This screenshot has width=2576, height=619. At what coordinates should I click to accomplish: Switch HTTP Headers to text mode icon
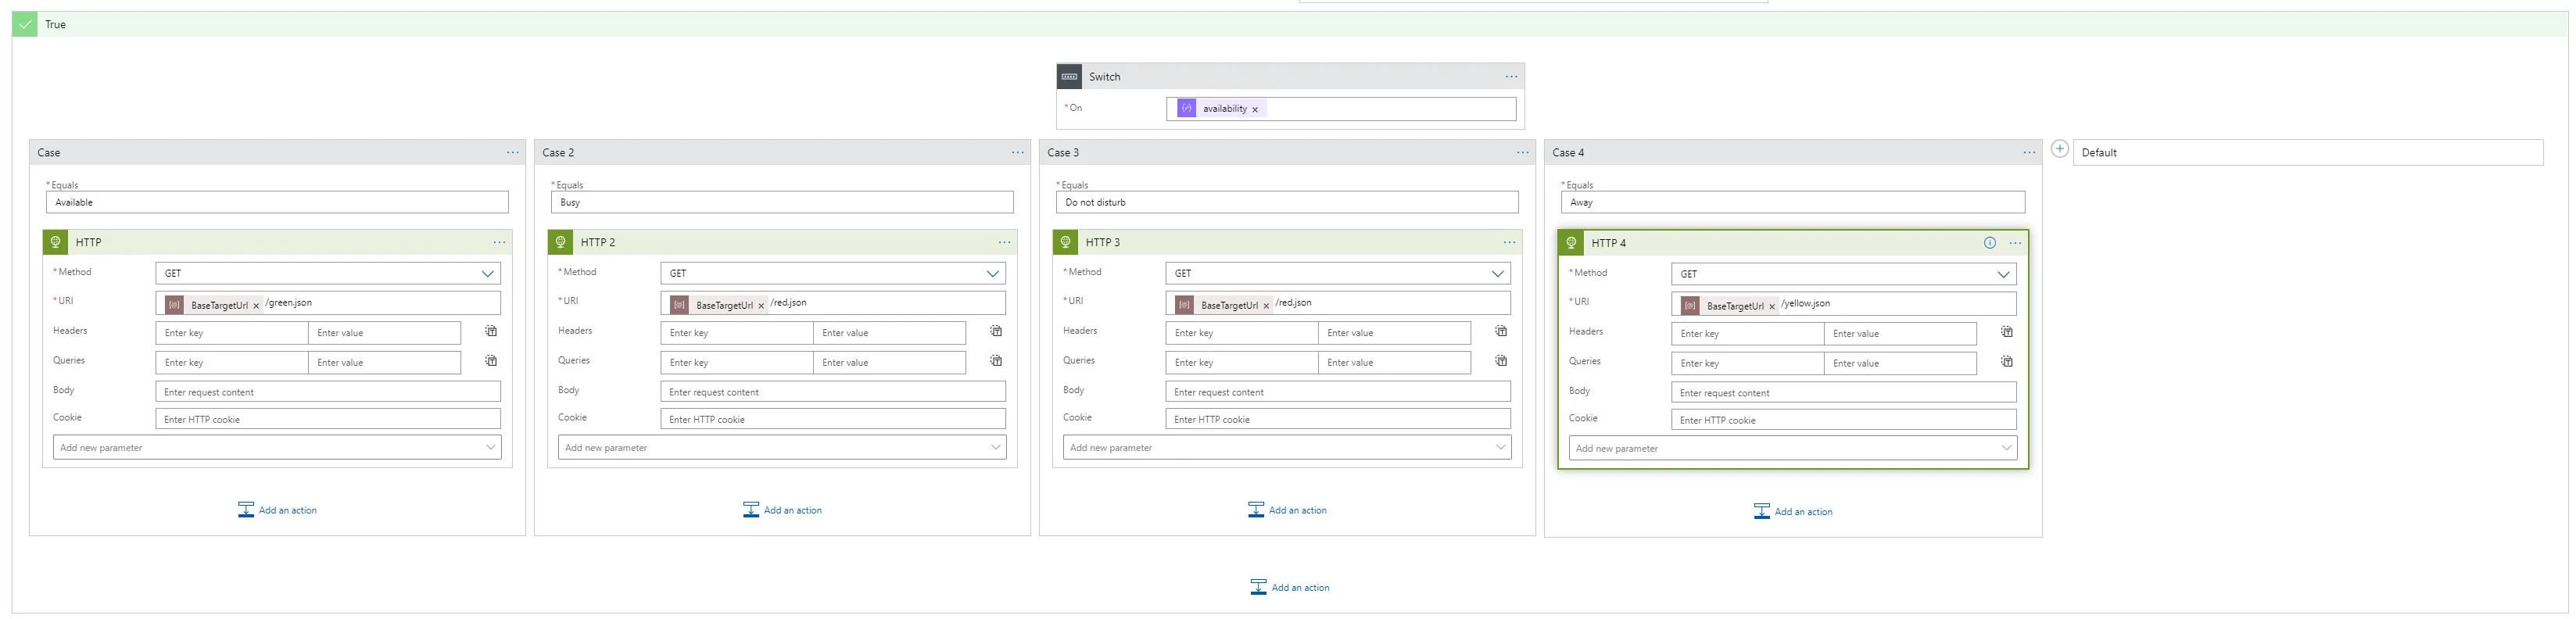[491, 331]
